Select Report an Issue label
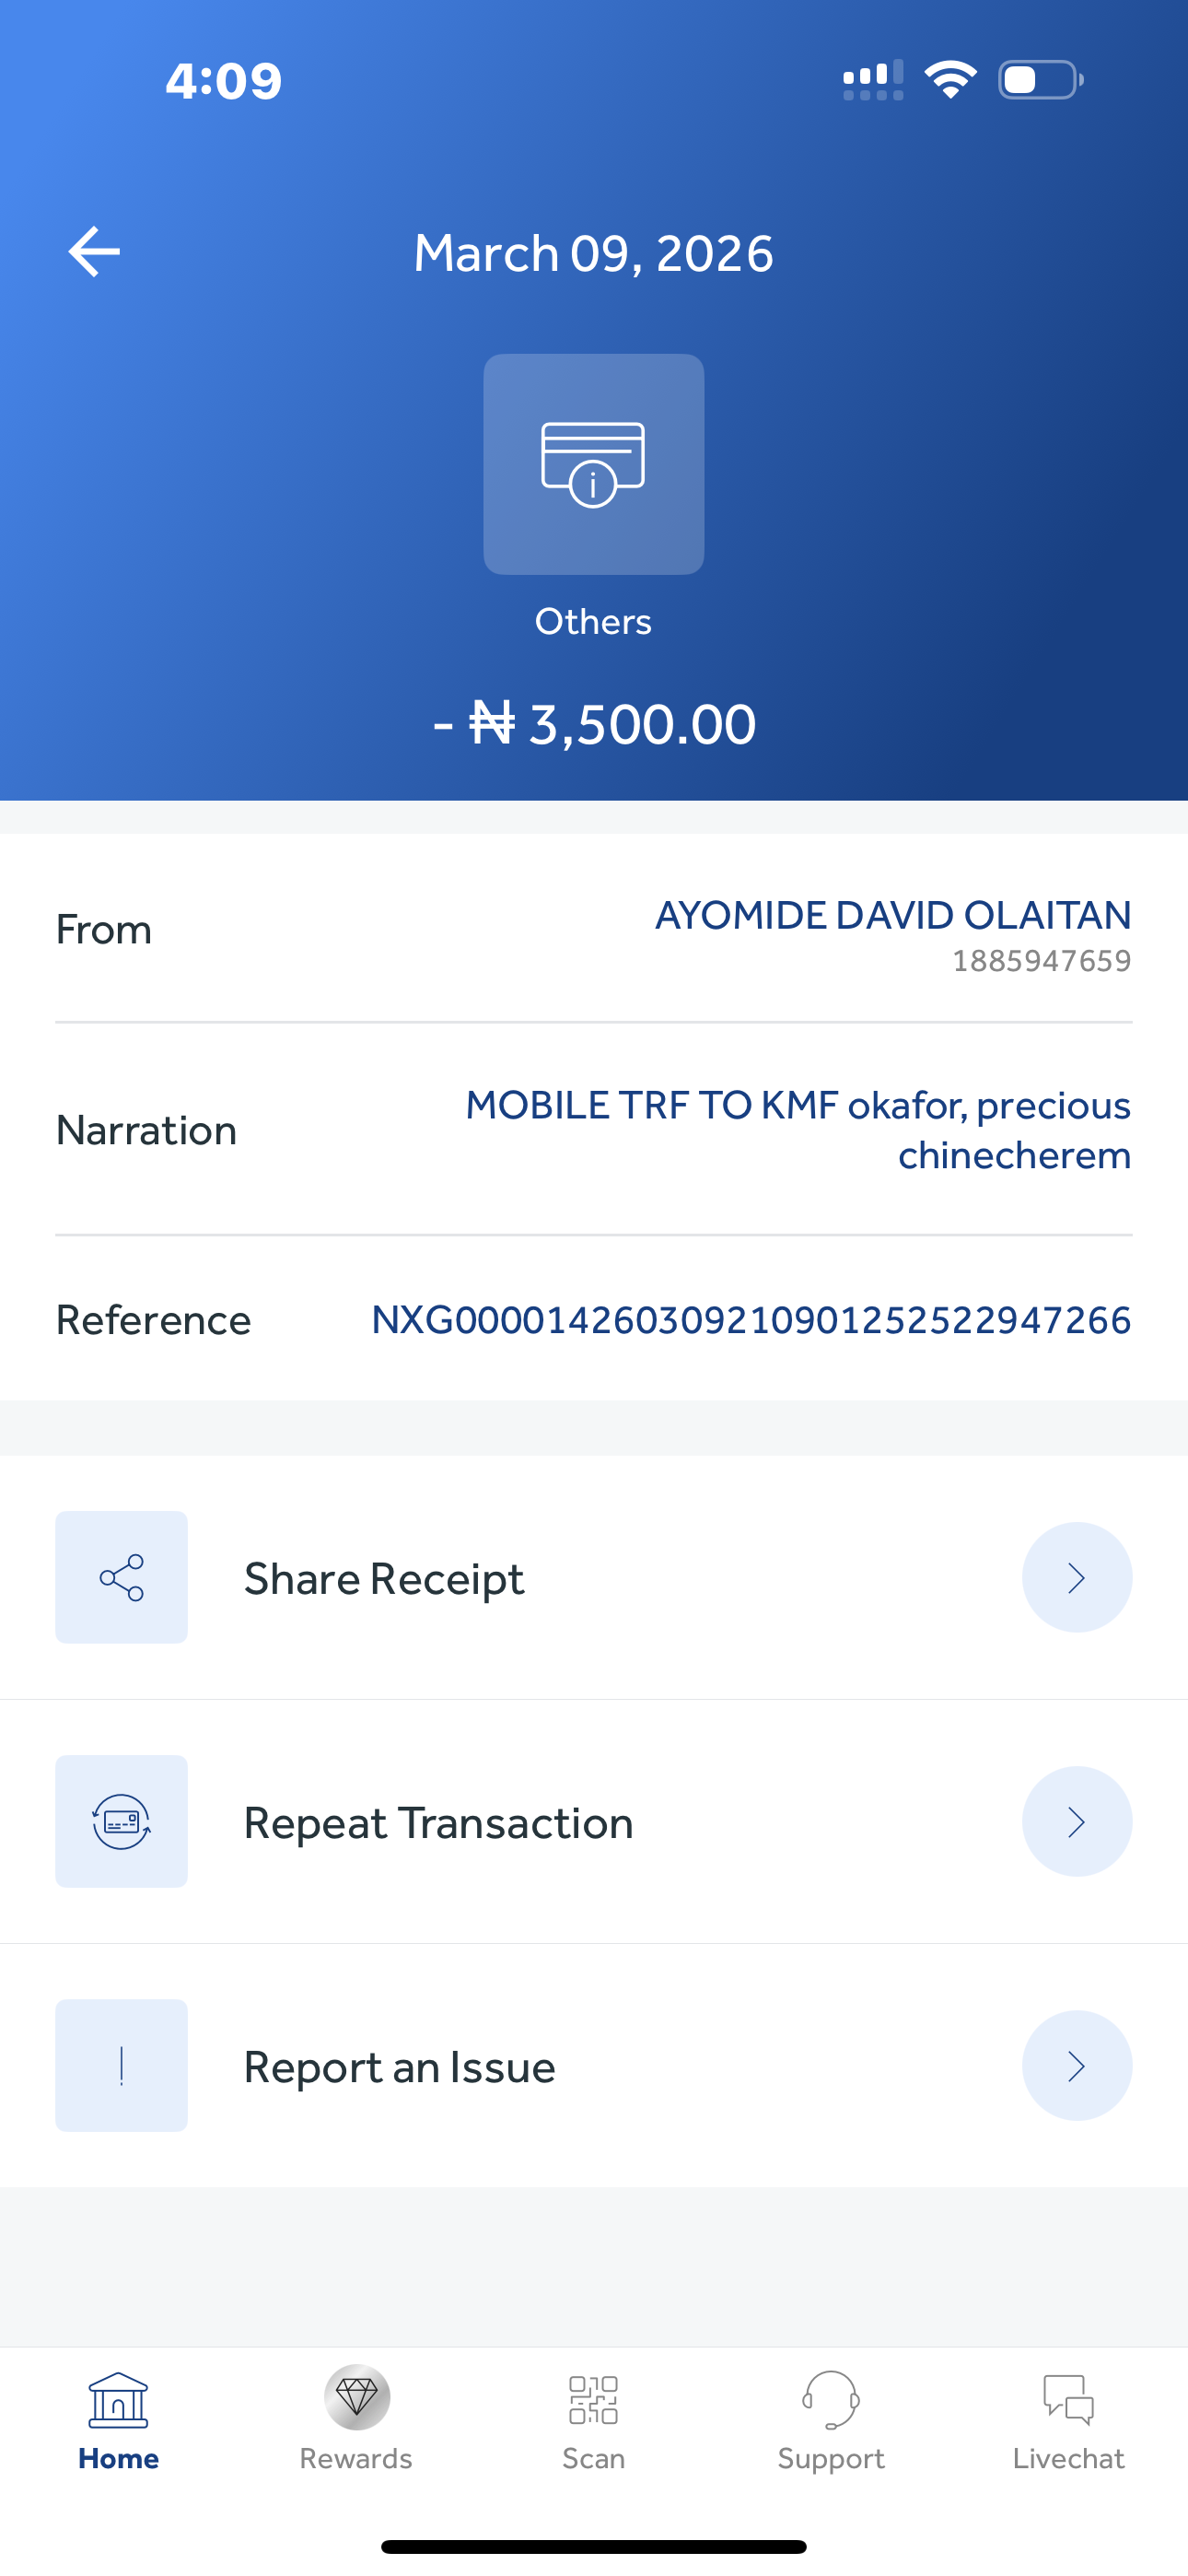 tap(399, 2067)
